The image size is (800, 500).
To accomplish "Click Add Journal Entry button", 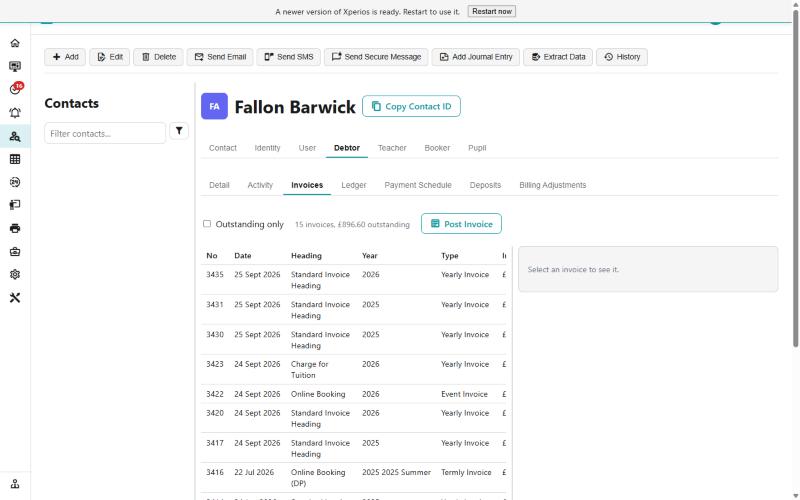I will coord(476,57).
